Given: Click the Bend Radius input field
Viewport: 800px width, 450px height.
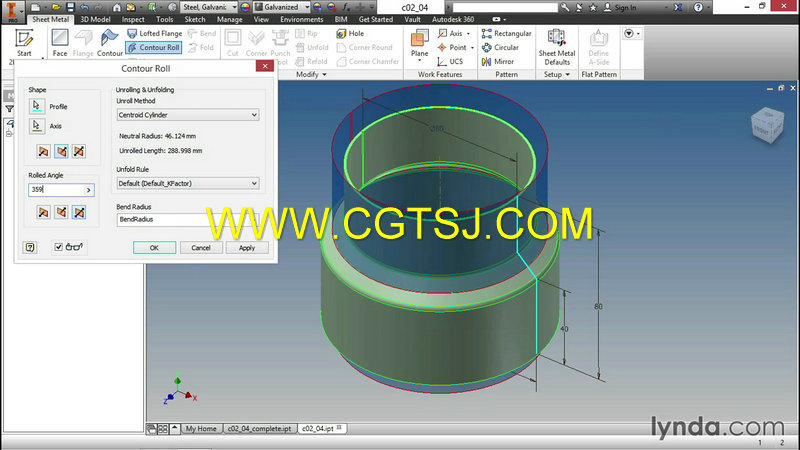Looking at the screenshot, I should [x=188, y=219].
